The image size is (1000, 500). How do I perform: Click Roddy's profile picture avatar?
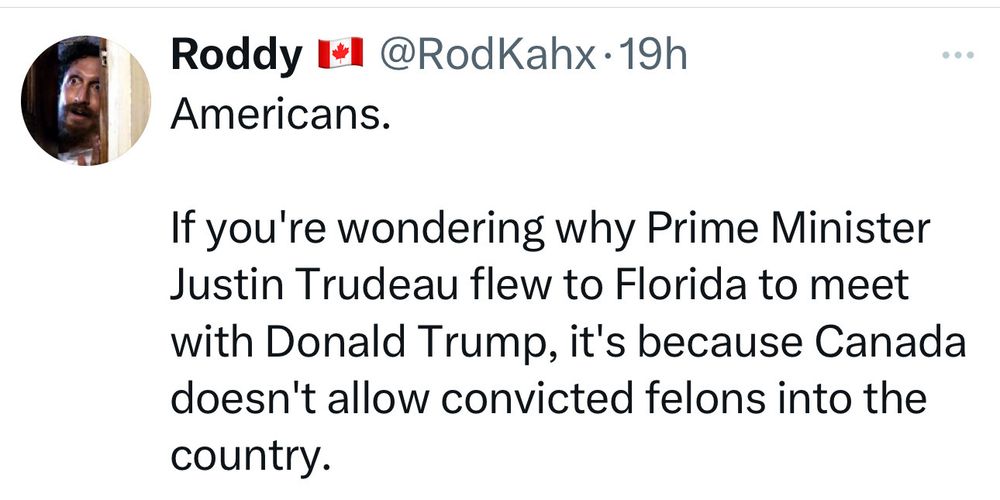point(85,100)
